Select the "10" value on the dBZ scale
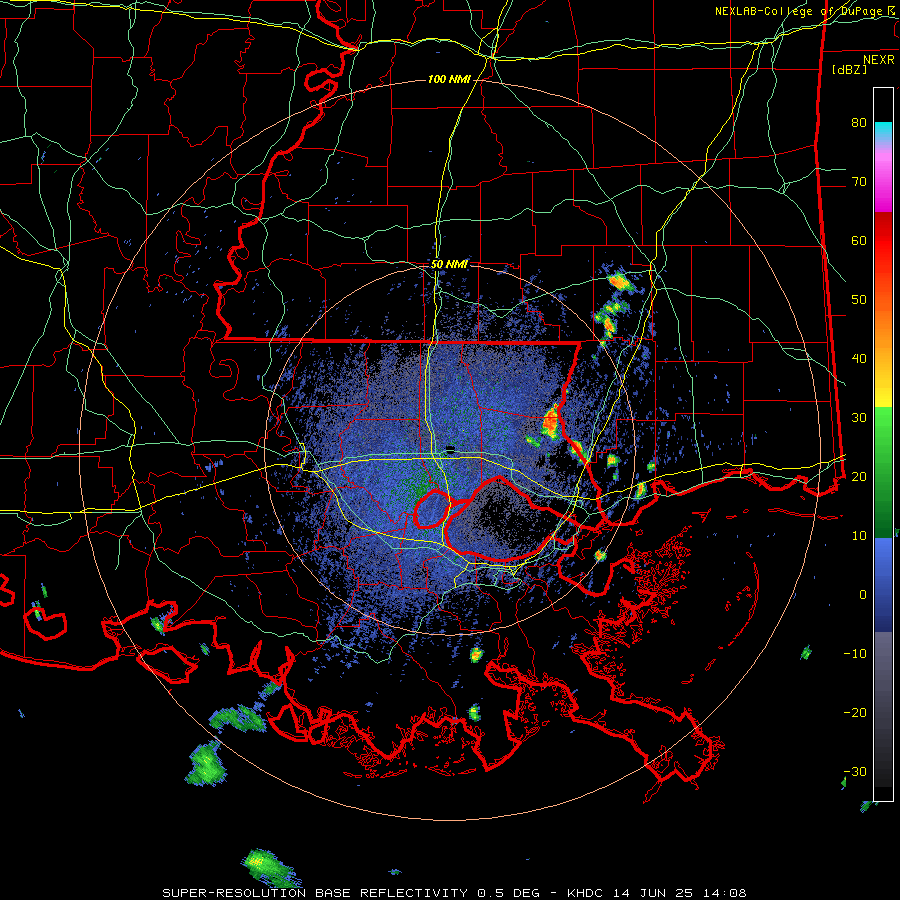This screenshot has height=900, width=900. pos(859,536)
